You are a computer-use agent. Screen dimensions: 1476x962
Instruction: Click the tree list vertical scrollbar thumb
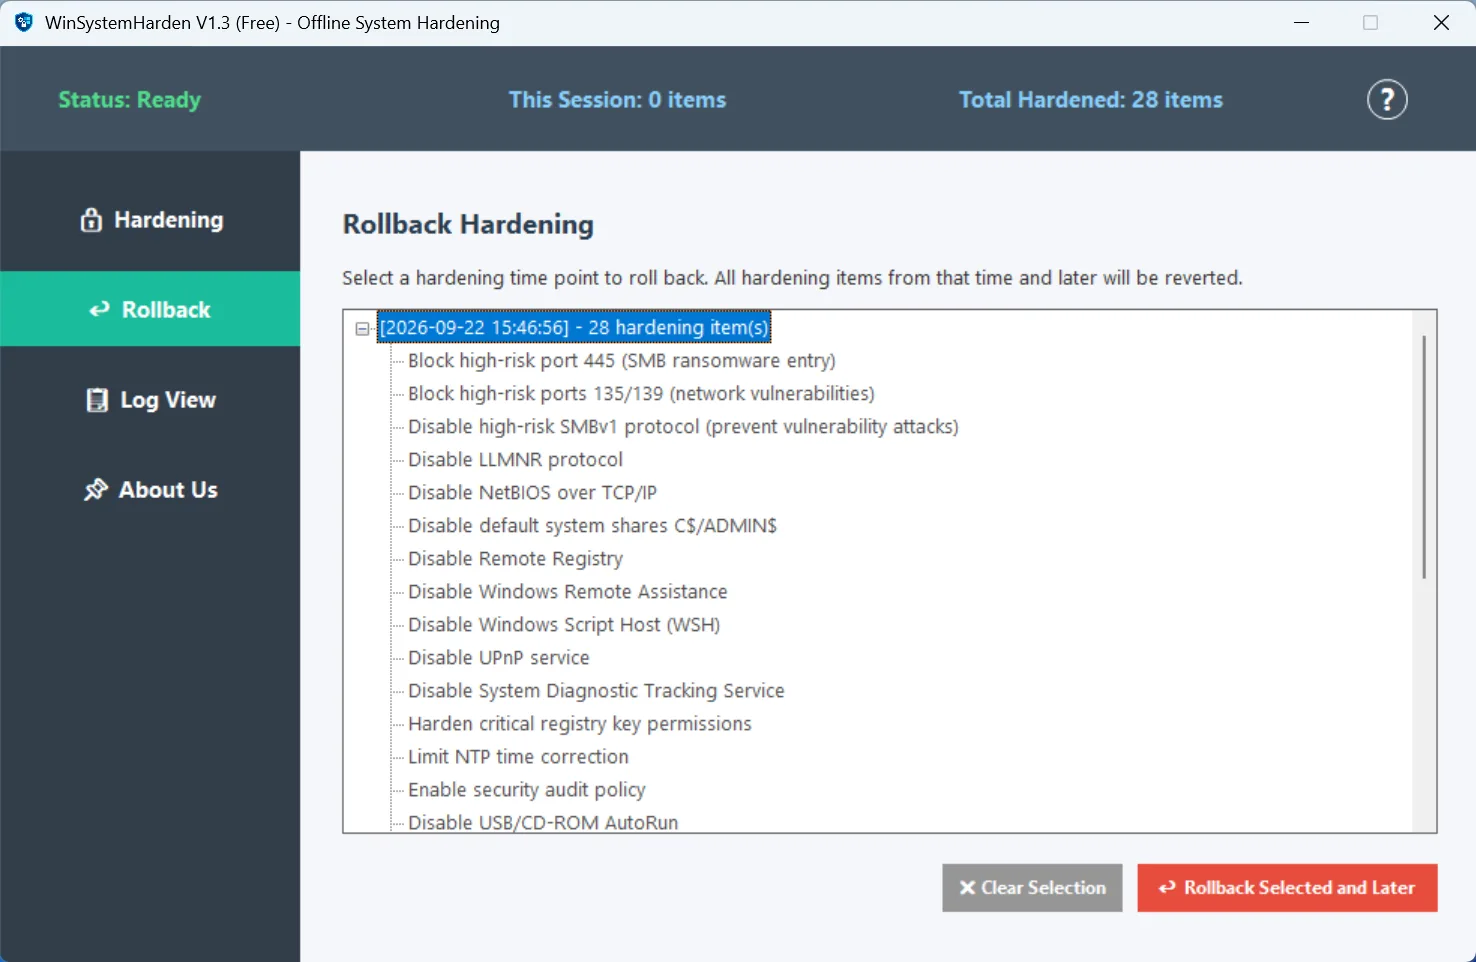point(1424,456)
